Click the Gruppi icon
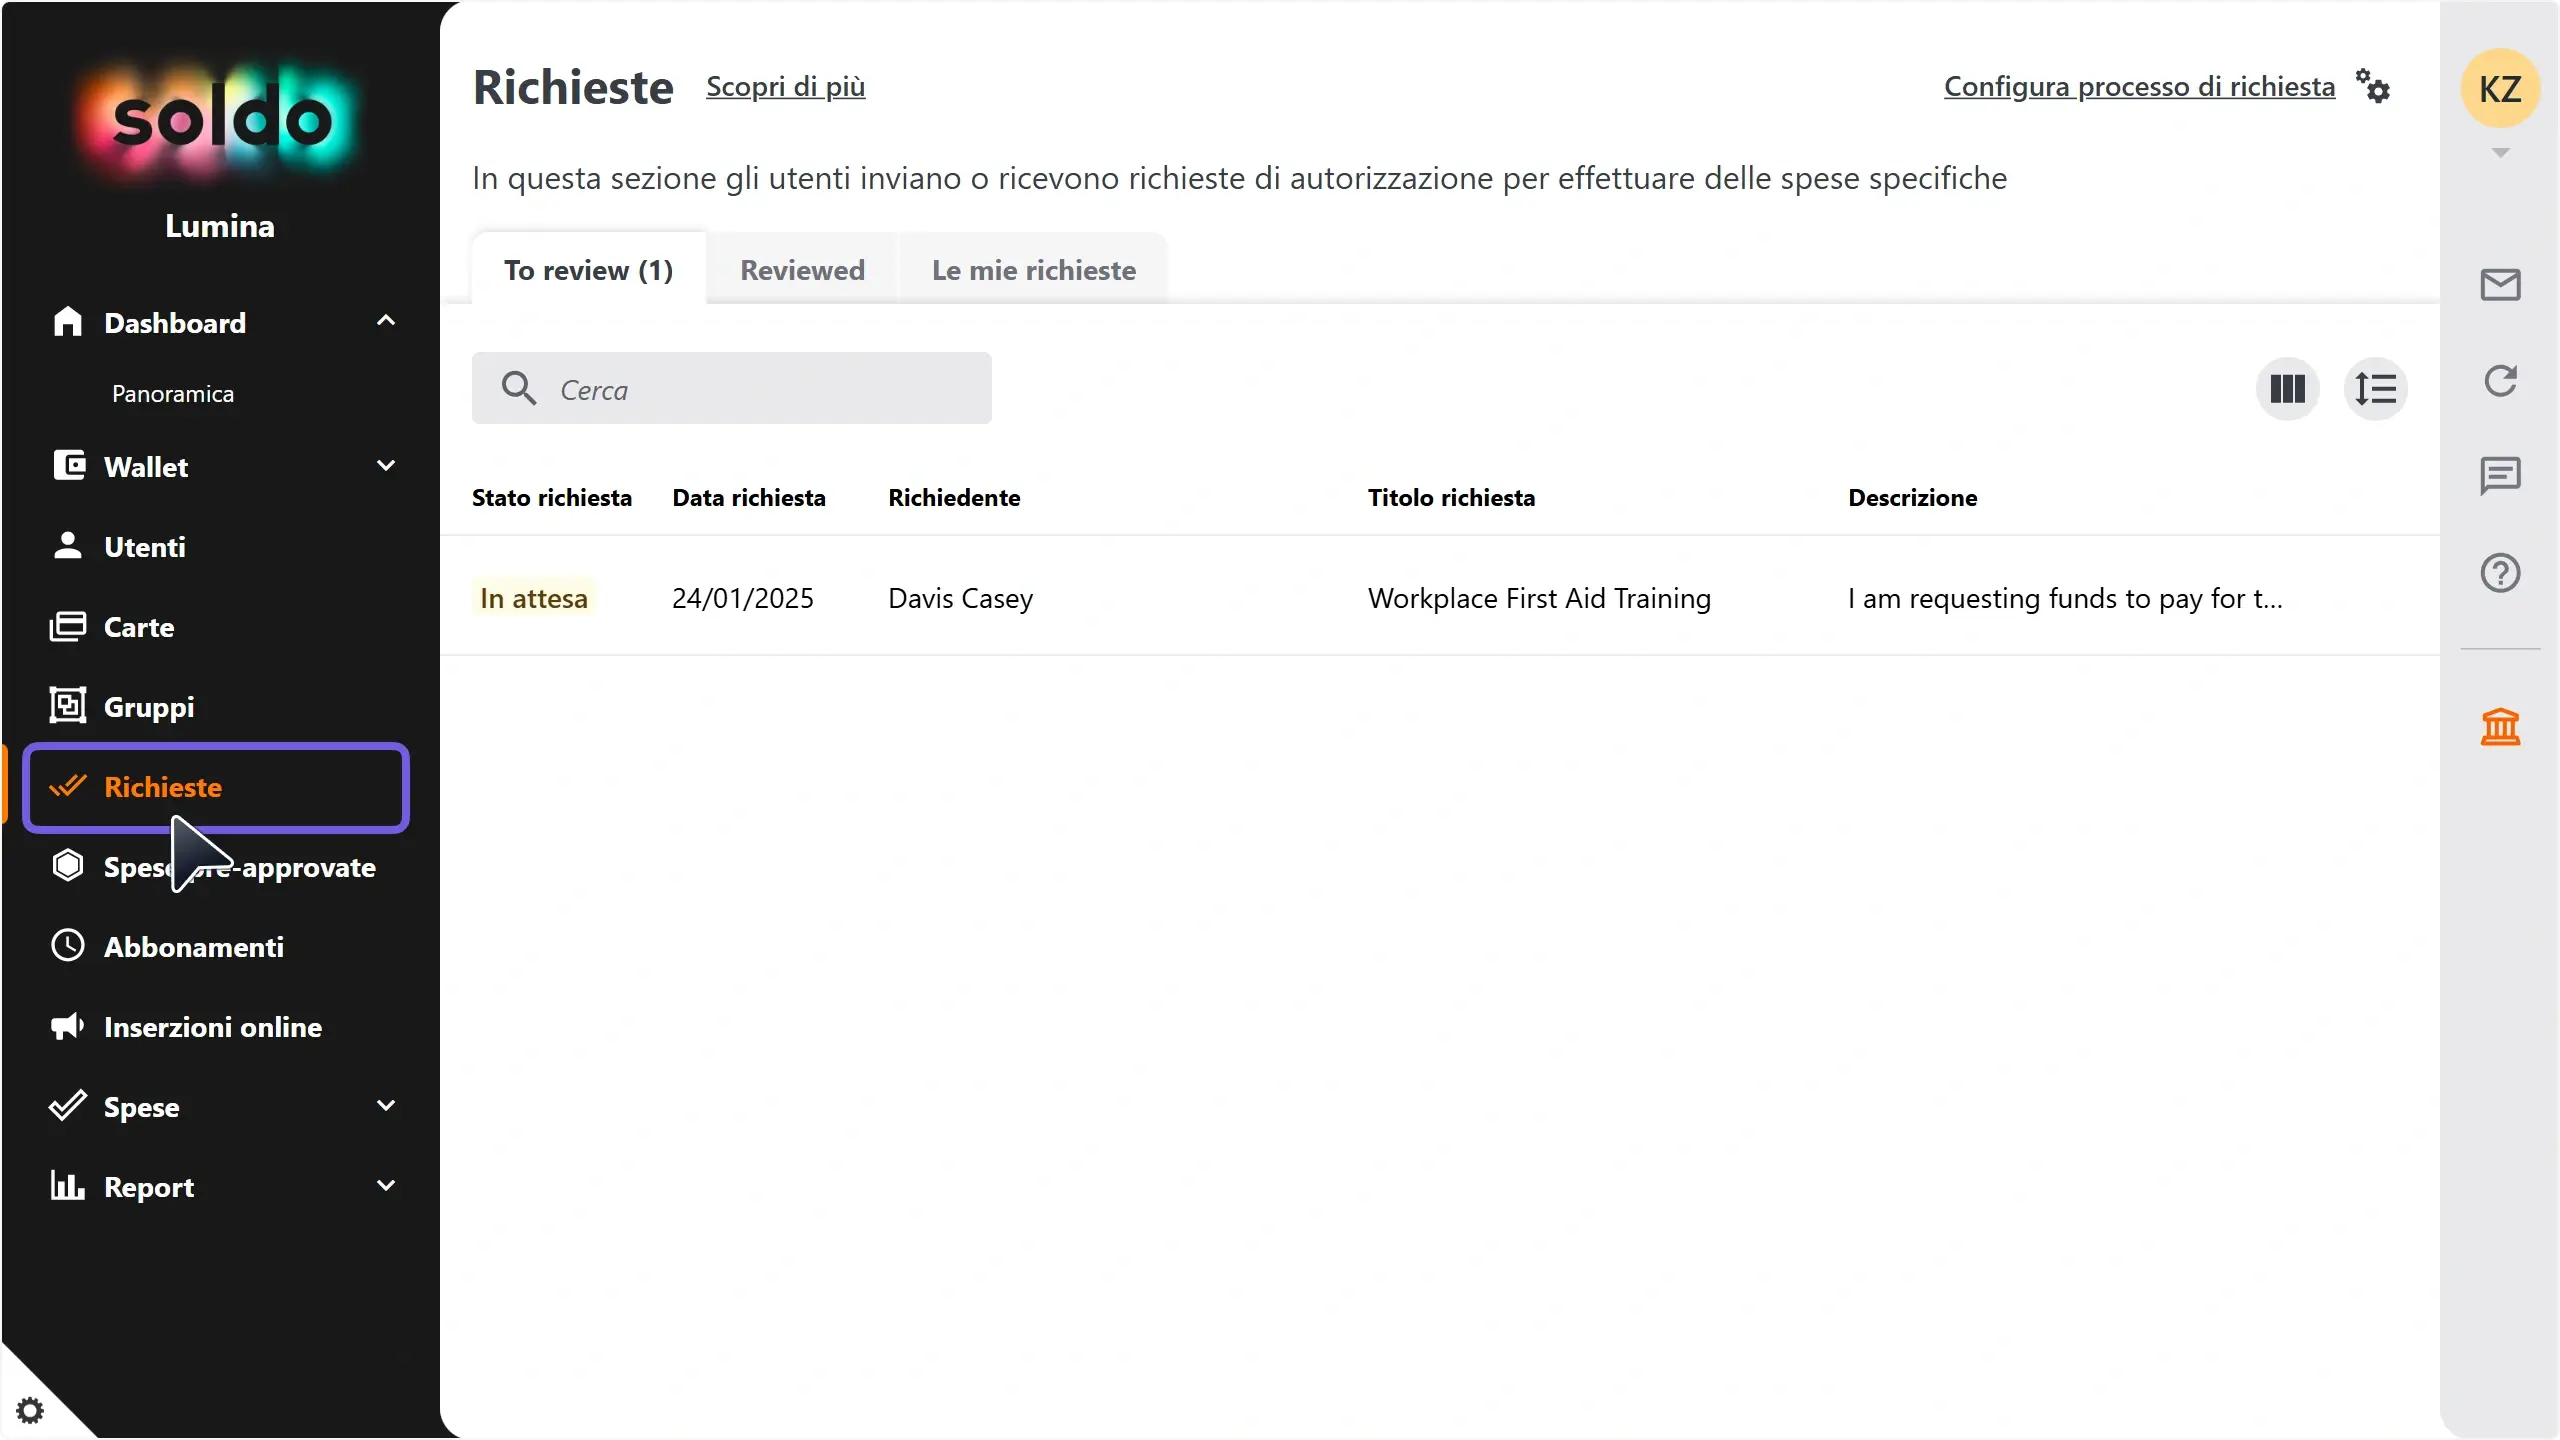Viewport: 2560px width, 1440px height. [x=68, y=706]
